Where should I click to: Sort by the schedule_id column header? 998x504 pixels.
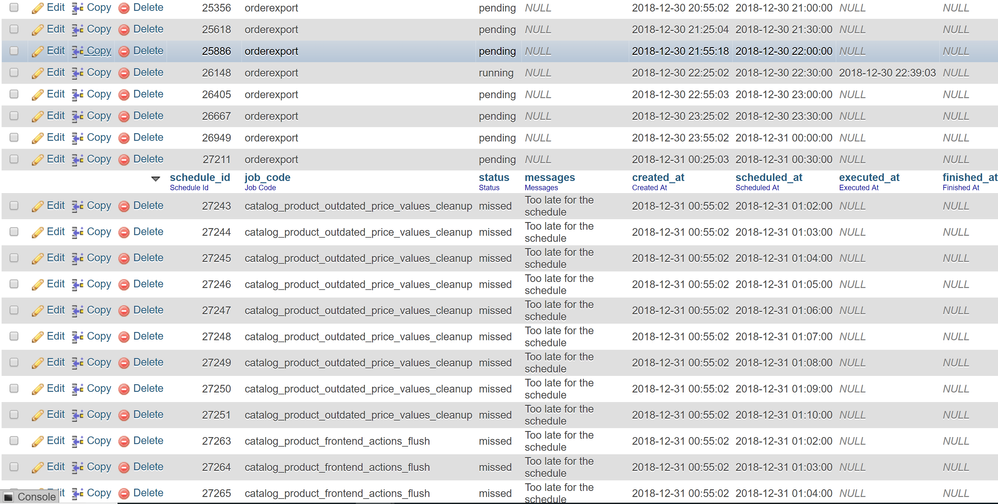click(x=200, y=177)
